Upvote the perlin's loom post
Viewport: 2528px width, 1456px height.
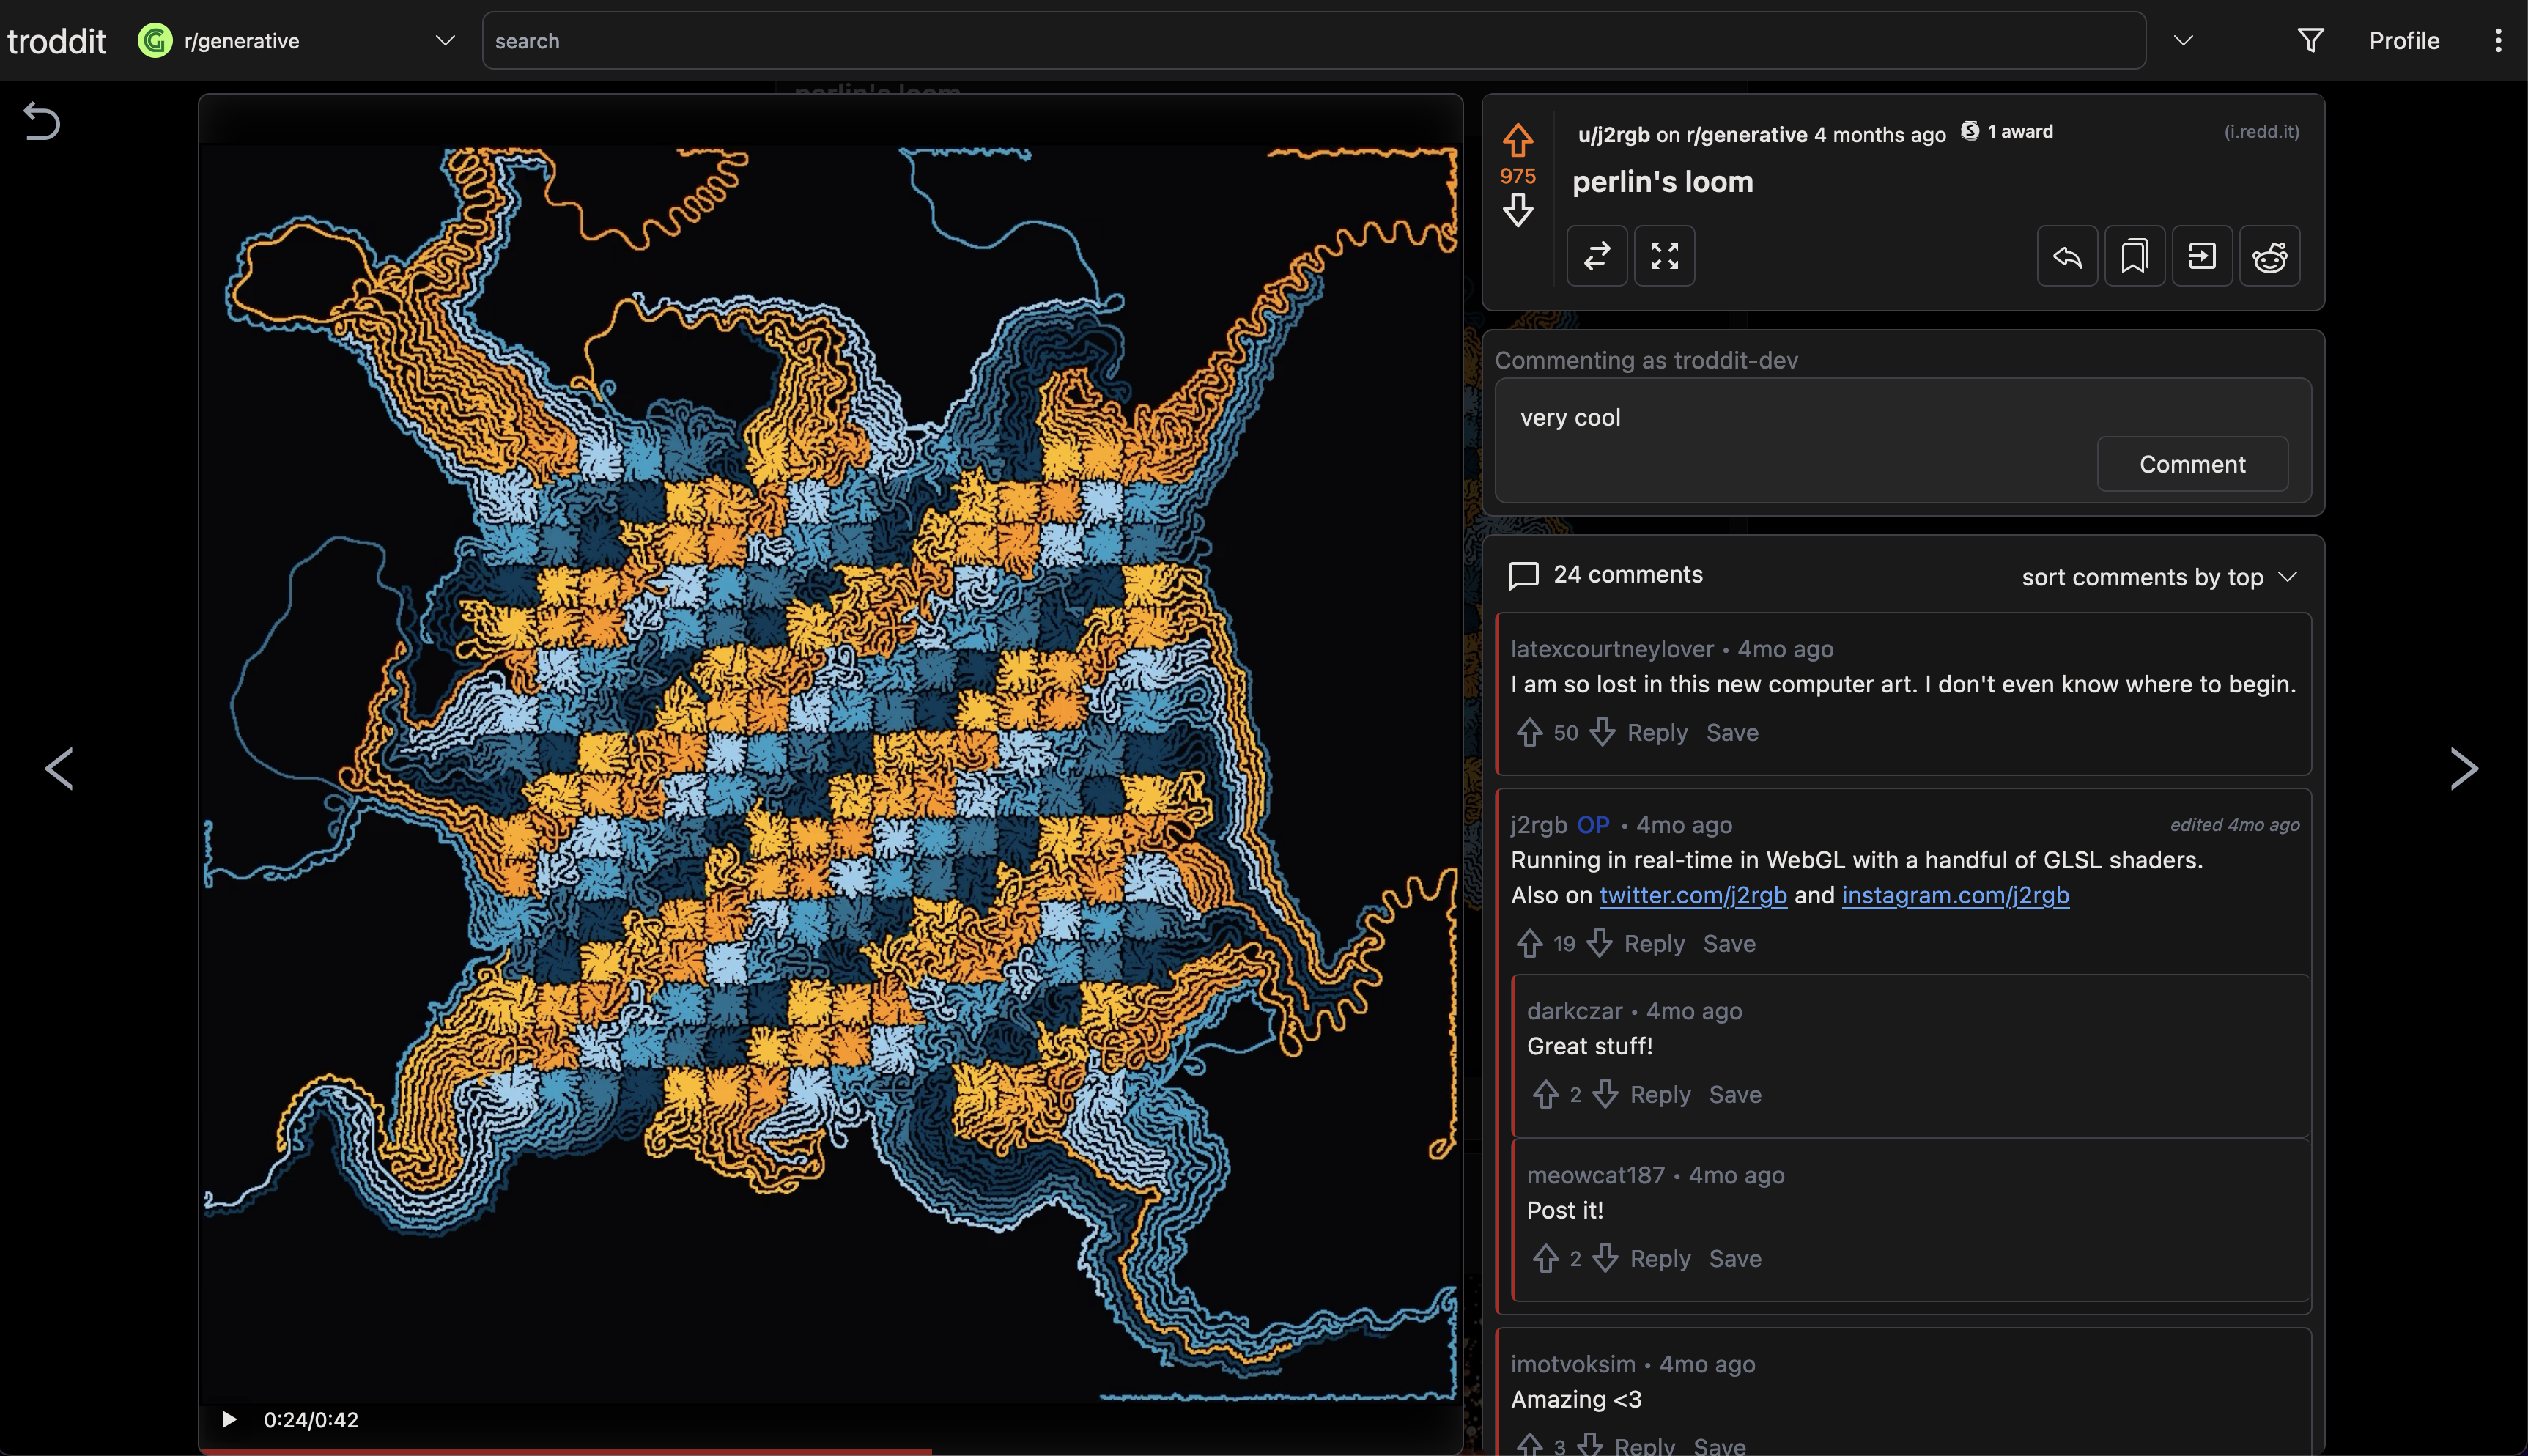[x=1517, y=140]
